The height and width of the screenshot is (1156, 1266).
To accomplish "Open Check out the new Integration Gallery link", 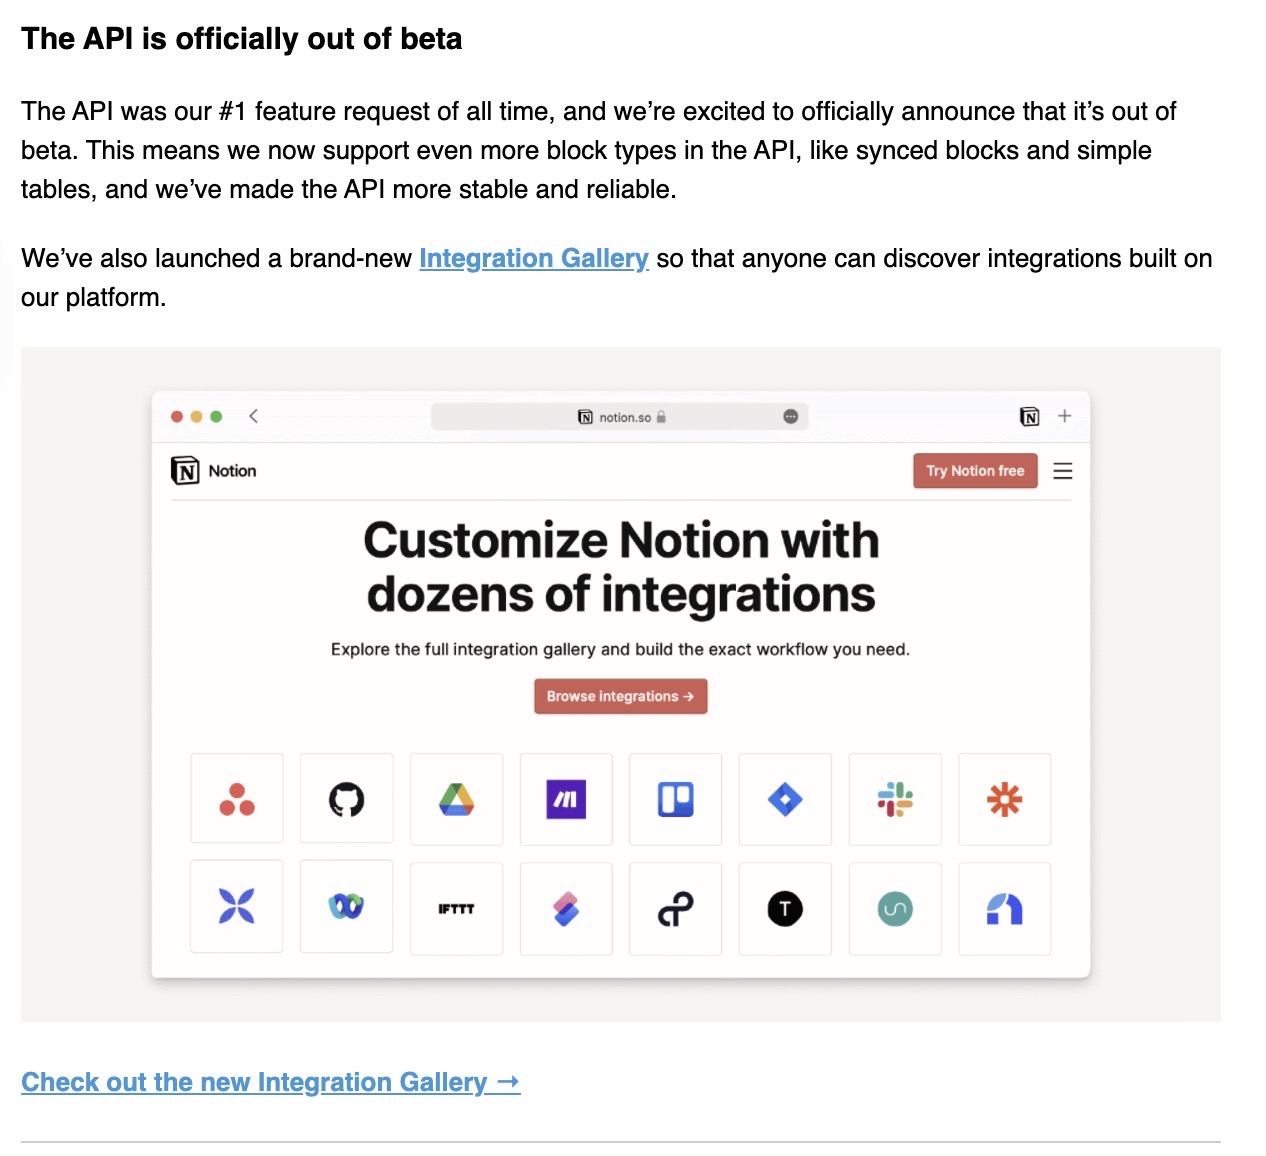I will click(x=270, y=1083).
